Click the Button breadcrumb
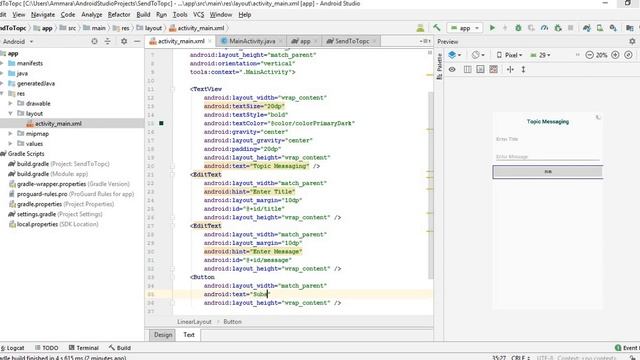Viewport: 640px width, 360px height. (233, 322)
